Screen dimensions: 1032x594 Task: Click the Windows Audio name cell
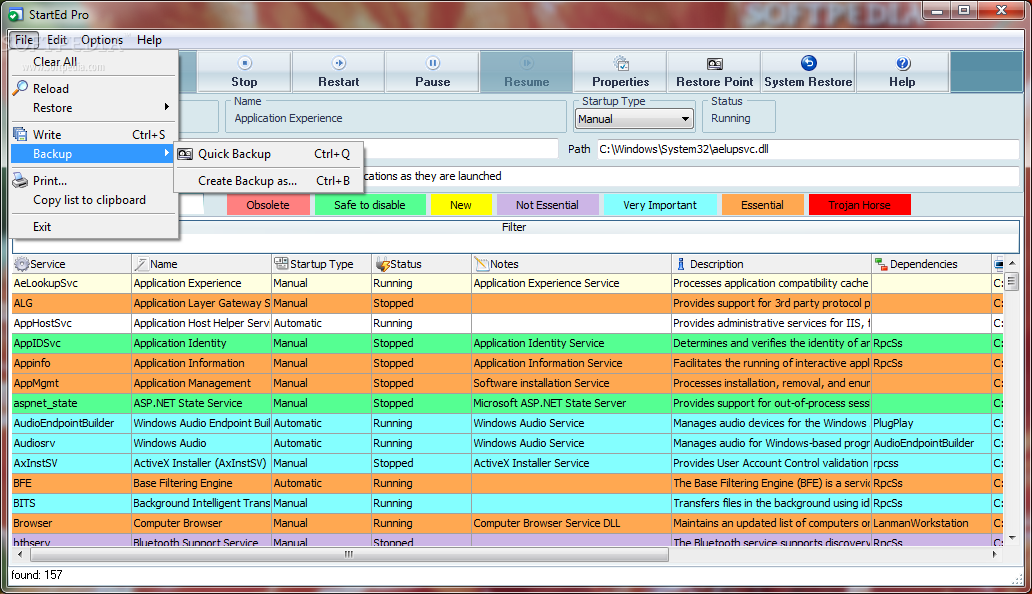(x=201, y=443)
